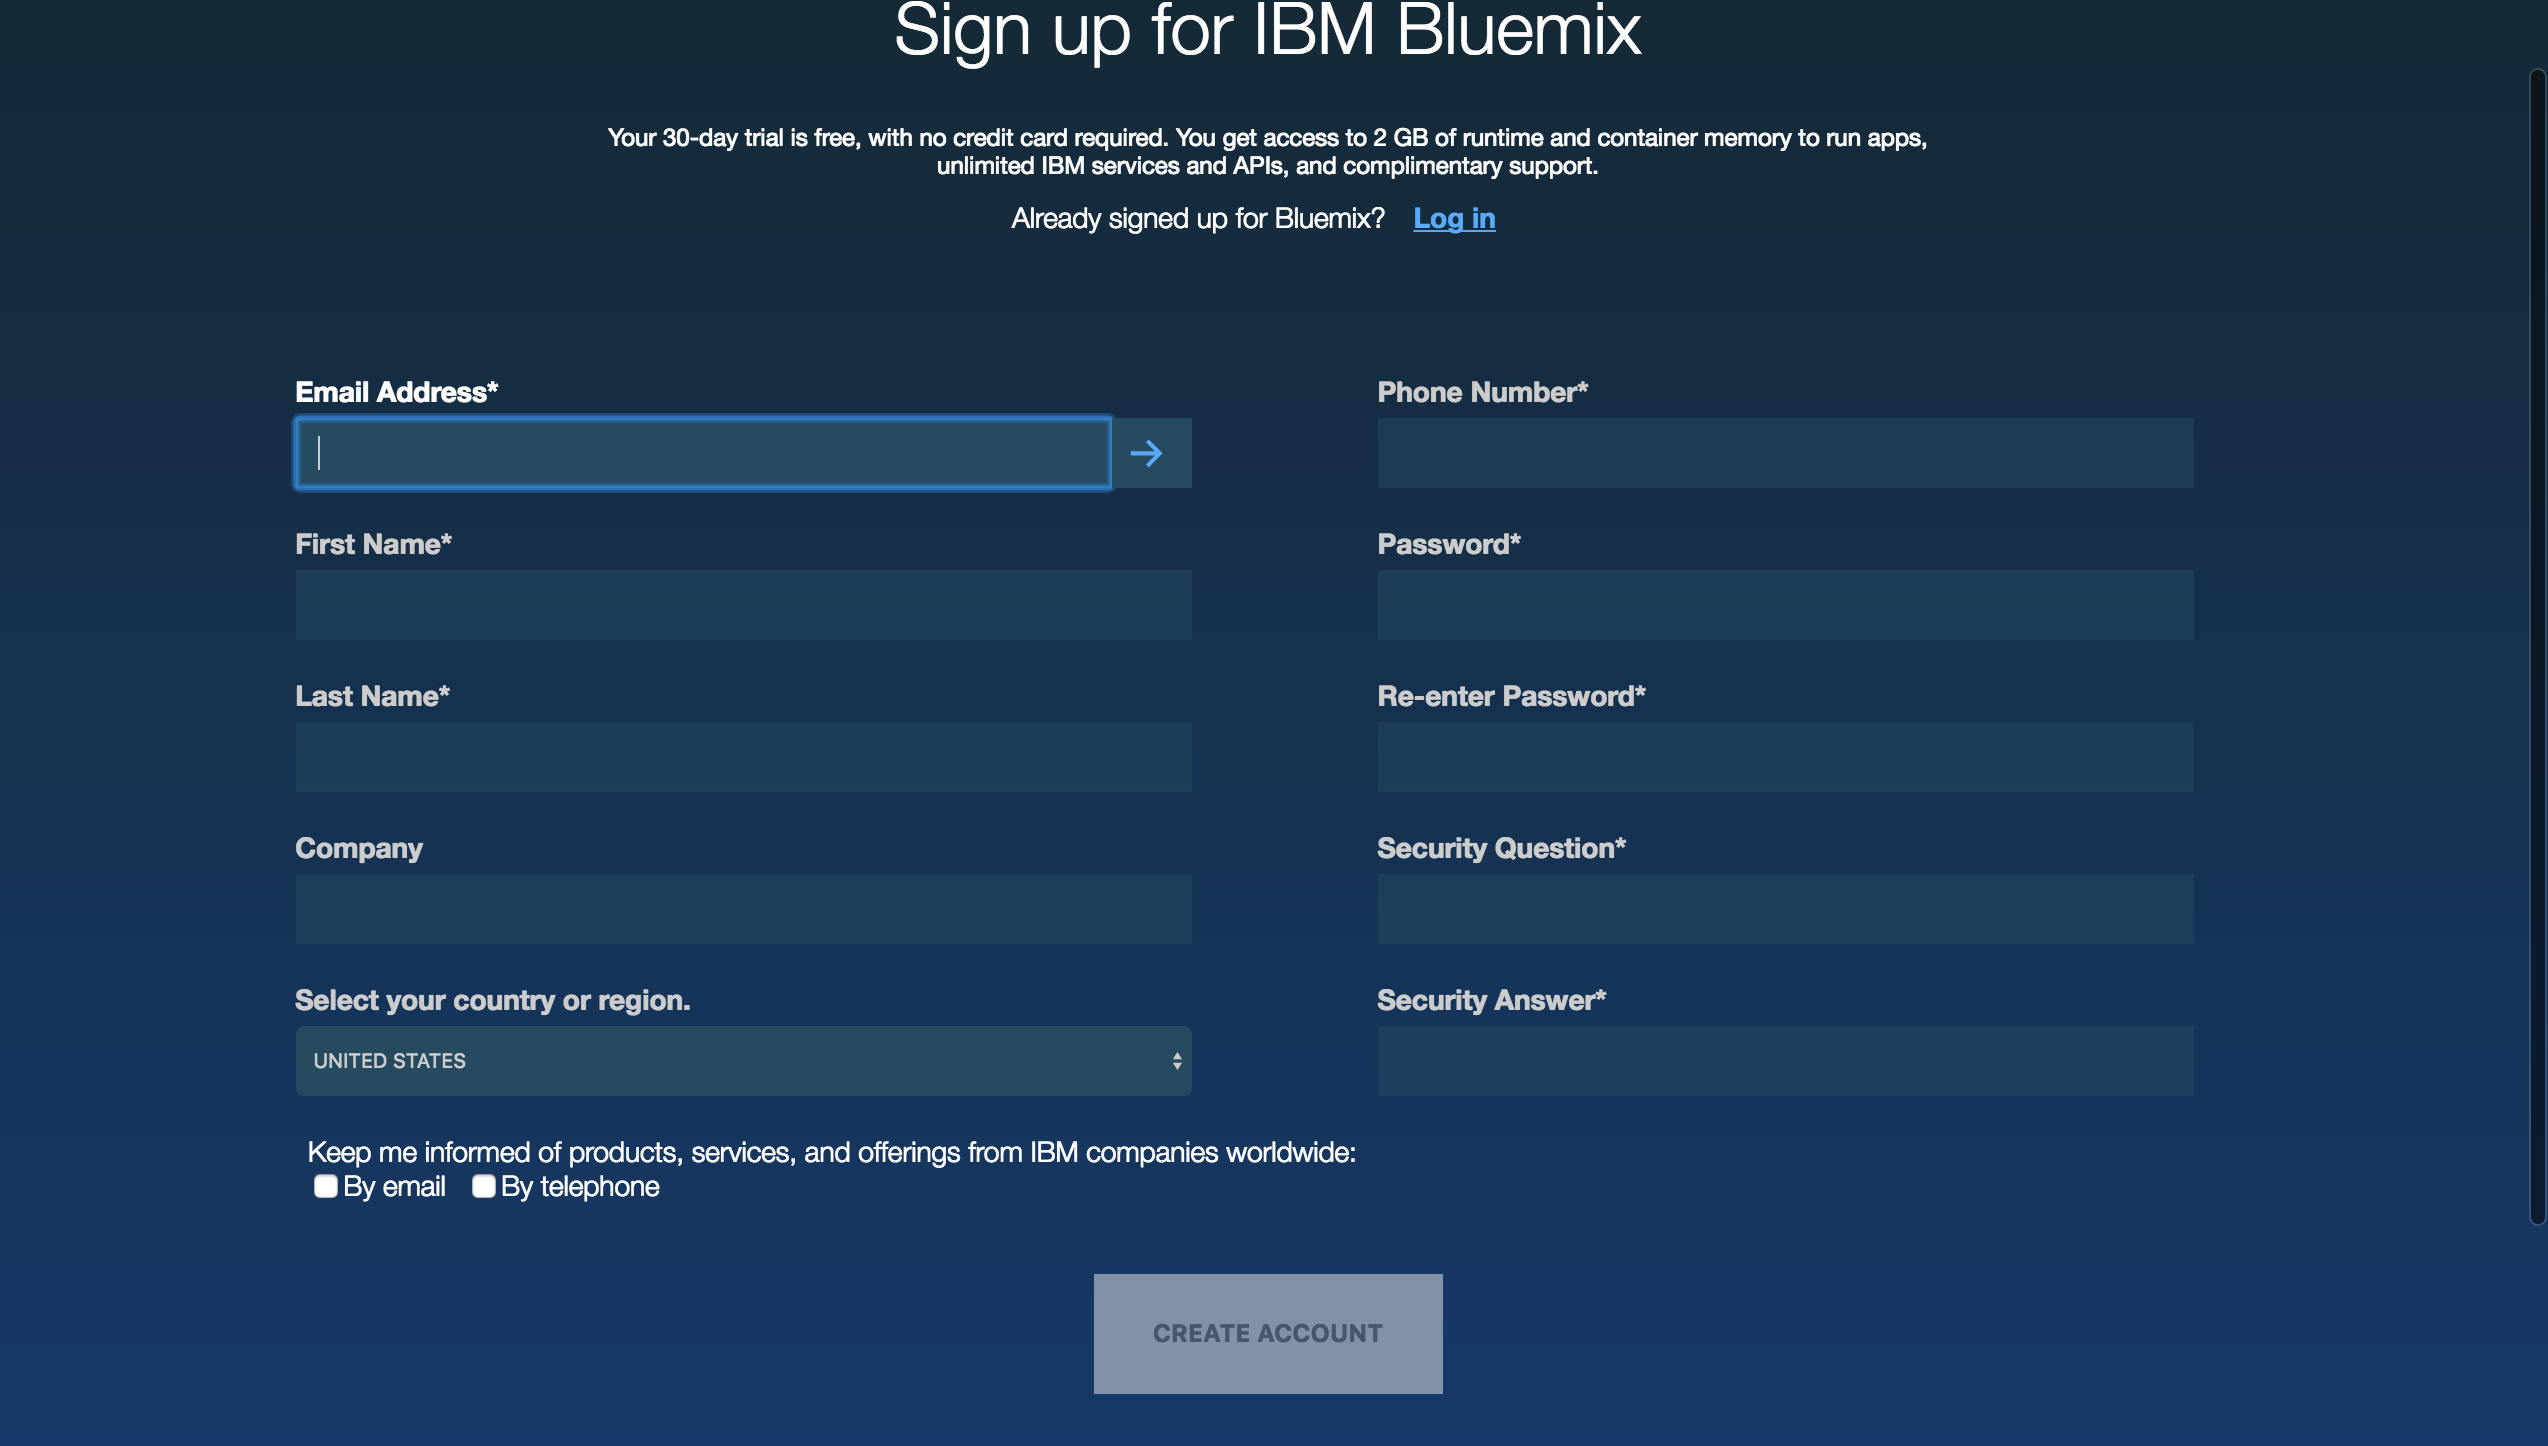This screenshot has width=2548, height=1446.
Task: Click the Last Name text field
Action: click(742, 757)
